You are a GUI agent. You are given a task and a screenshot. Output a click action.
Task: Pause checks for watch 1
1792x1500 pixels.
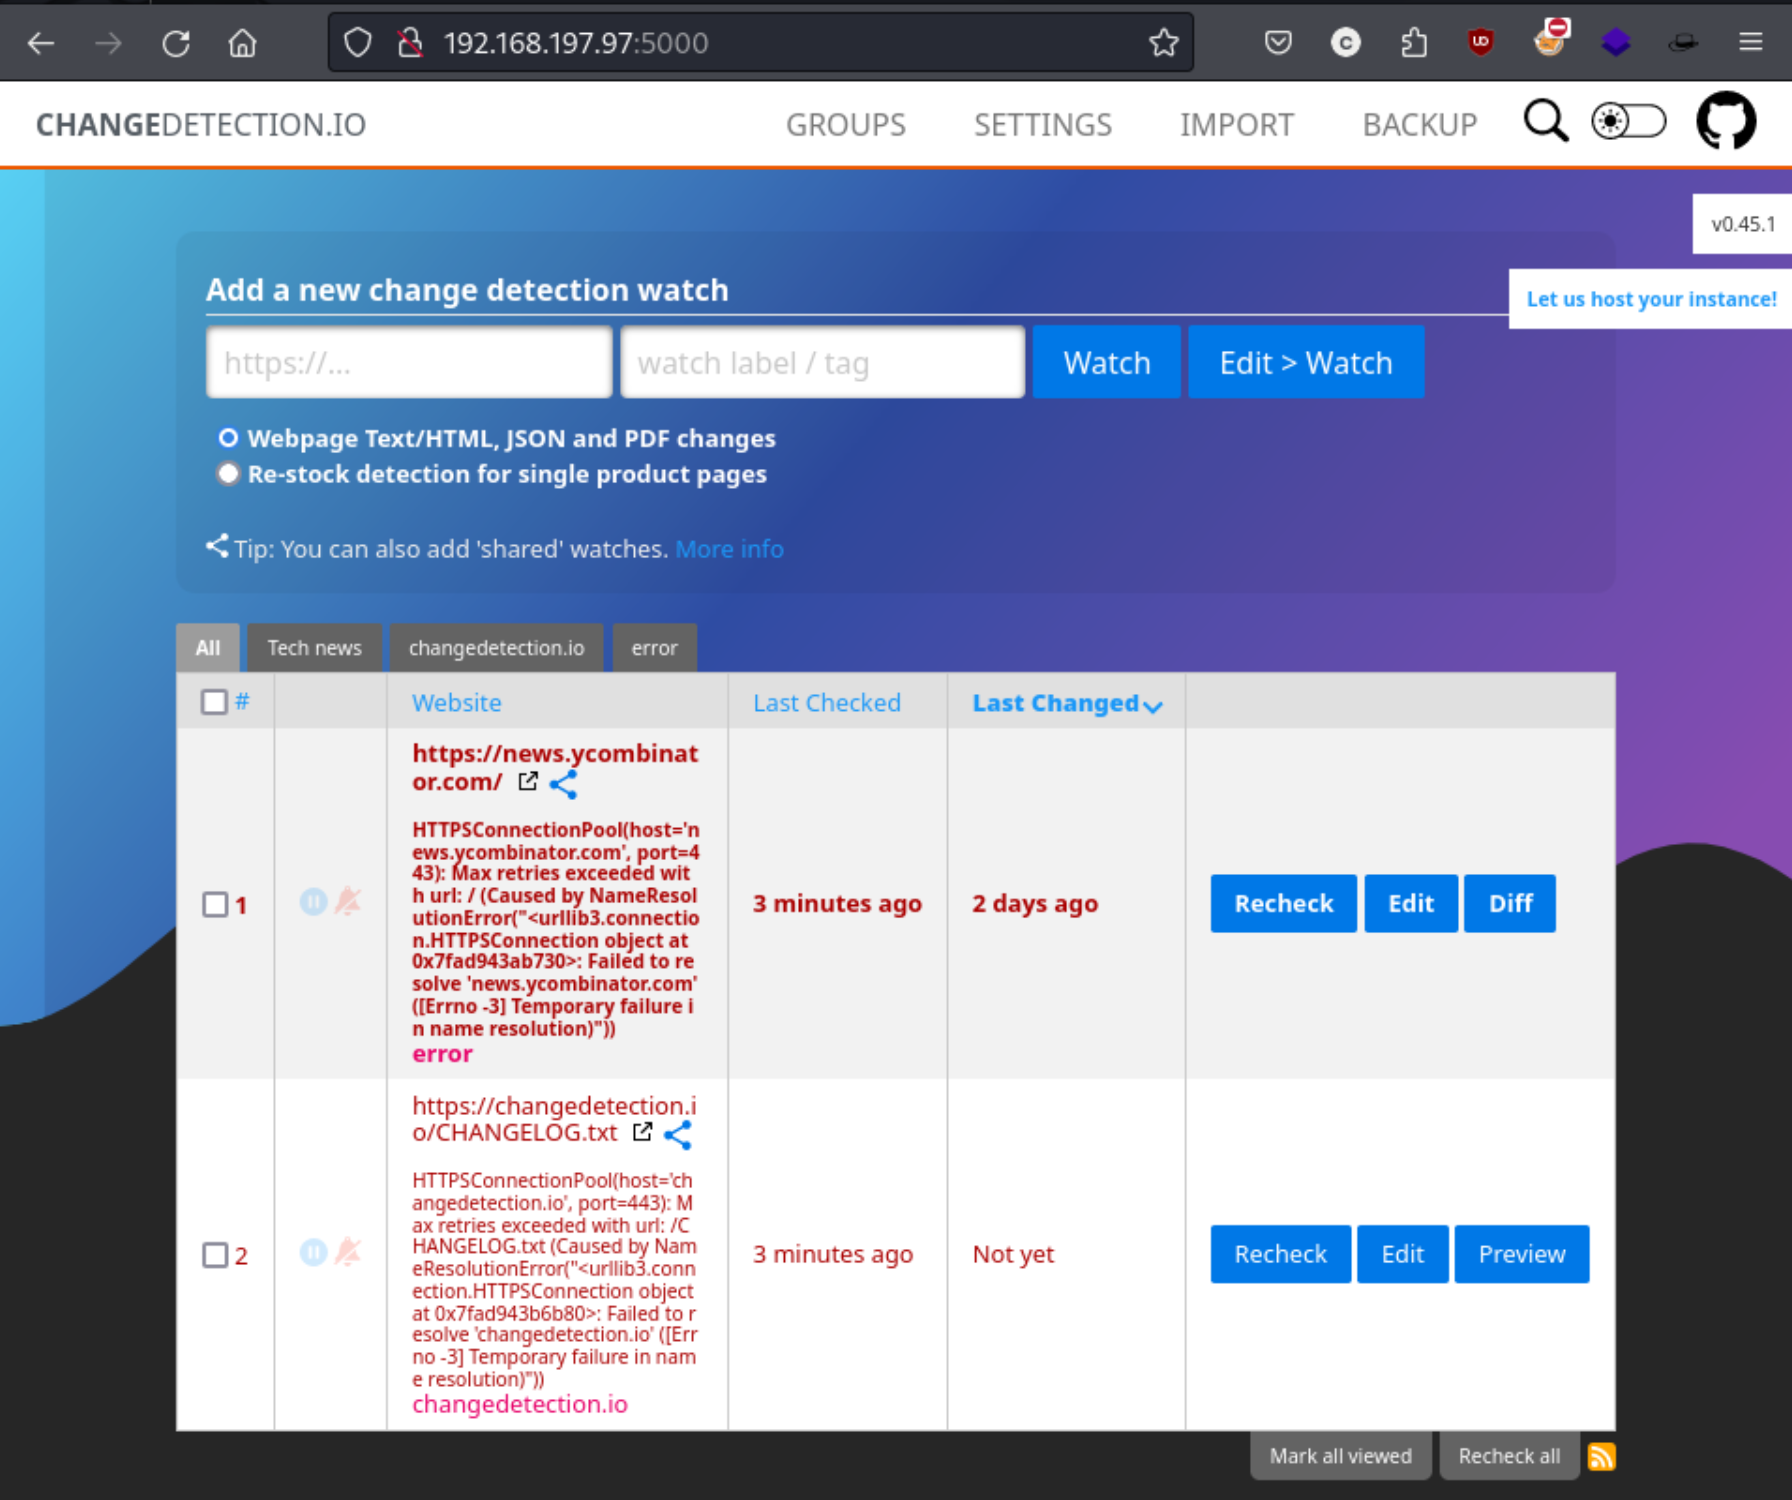click(x=314, y=902)
